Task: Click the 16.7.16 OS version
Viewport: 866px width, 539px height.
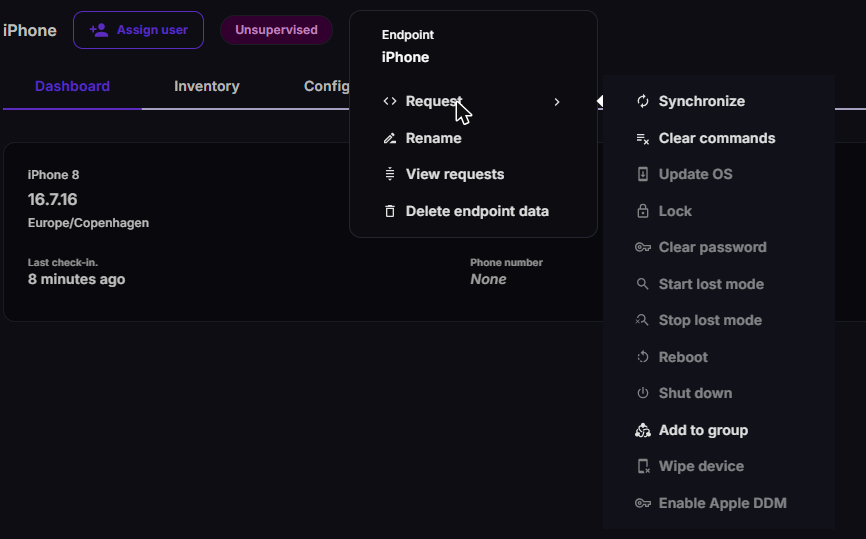Action: pyautogui.click(x=52, y=199)
